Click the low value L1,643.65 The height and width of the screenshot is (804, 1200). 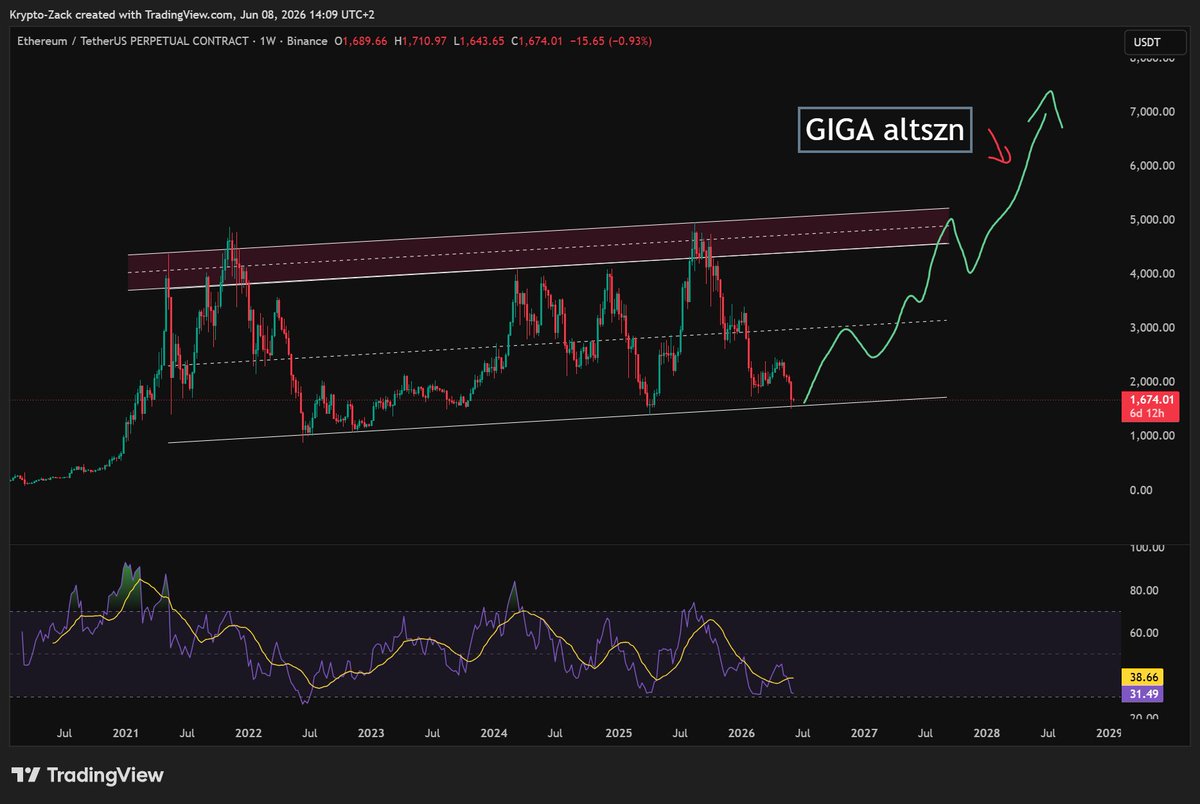coord(479,41)
